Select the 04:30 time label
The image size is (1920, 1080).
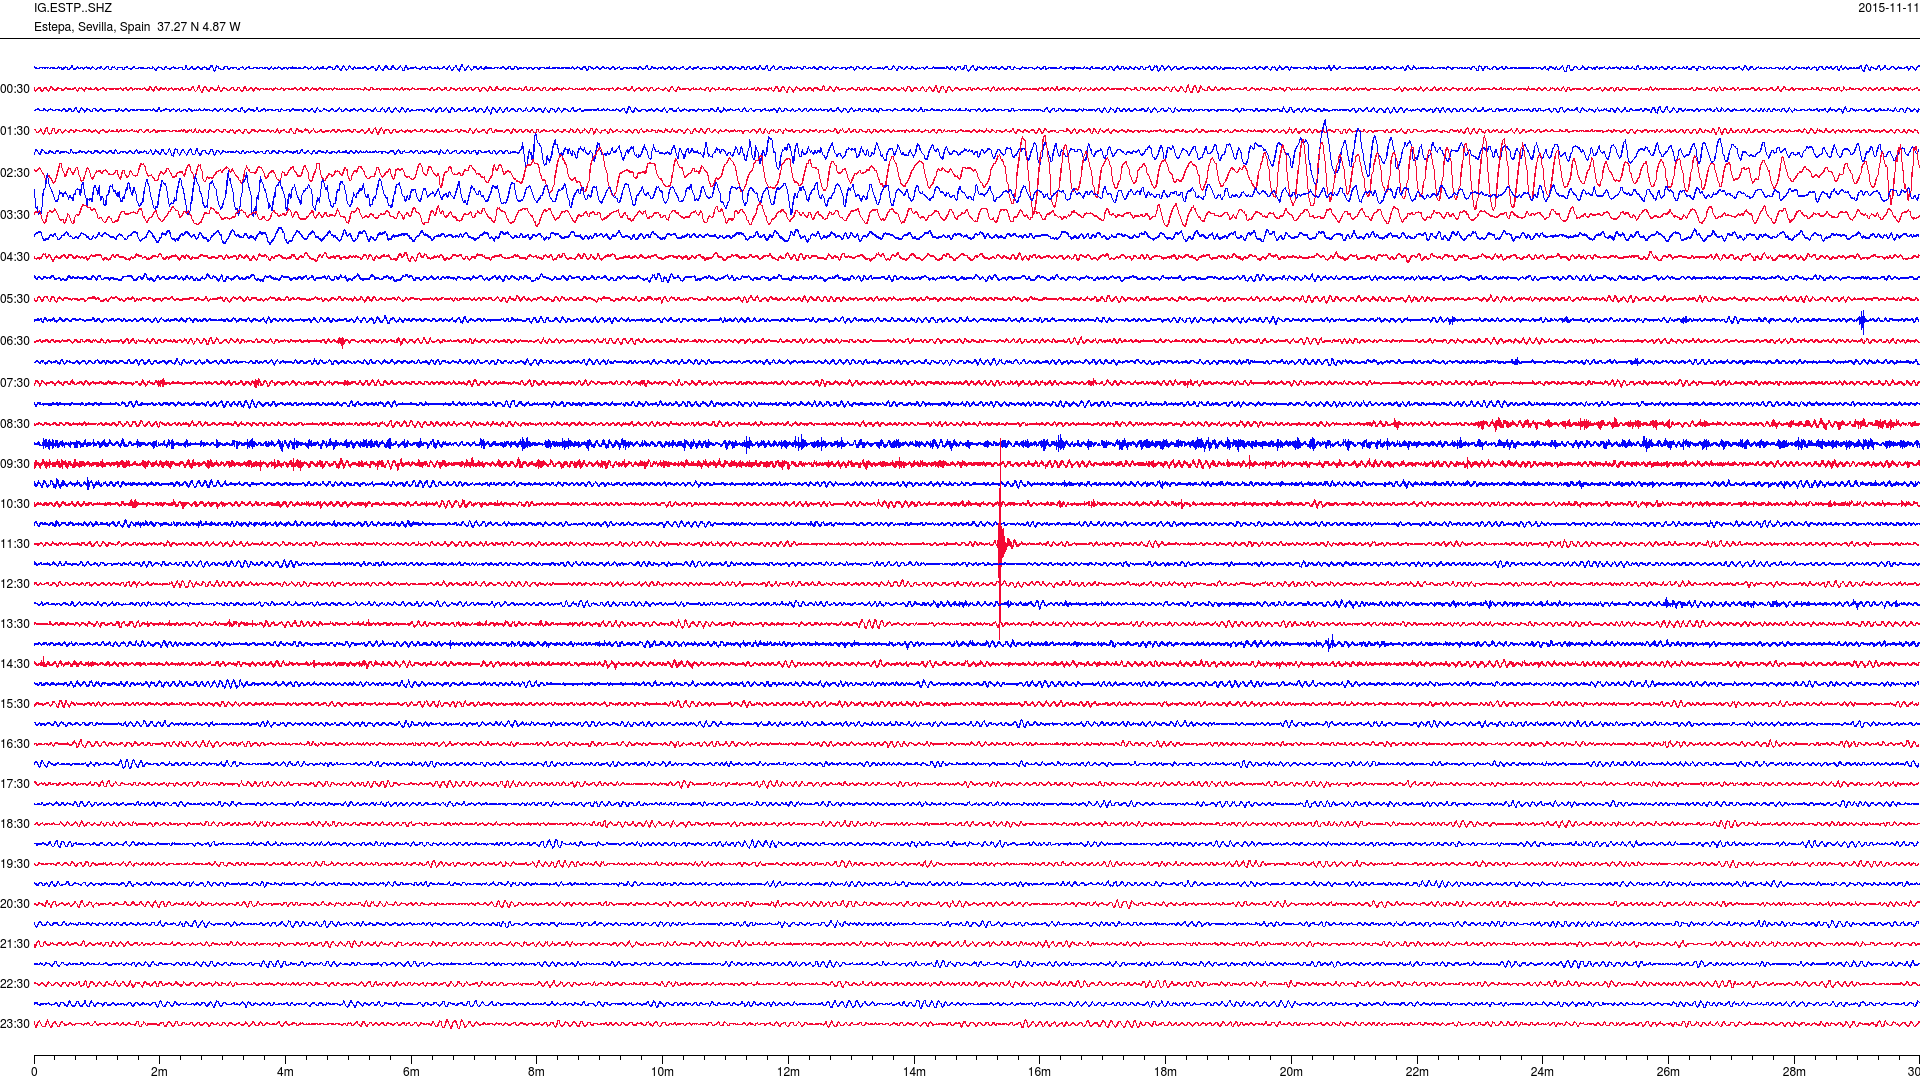pyautogui.click(x=15, y=257)
